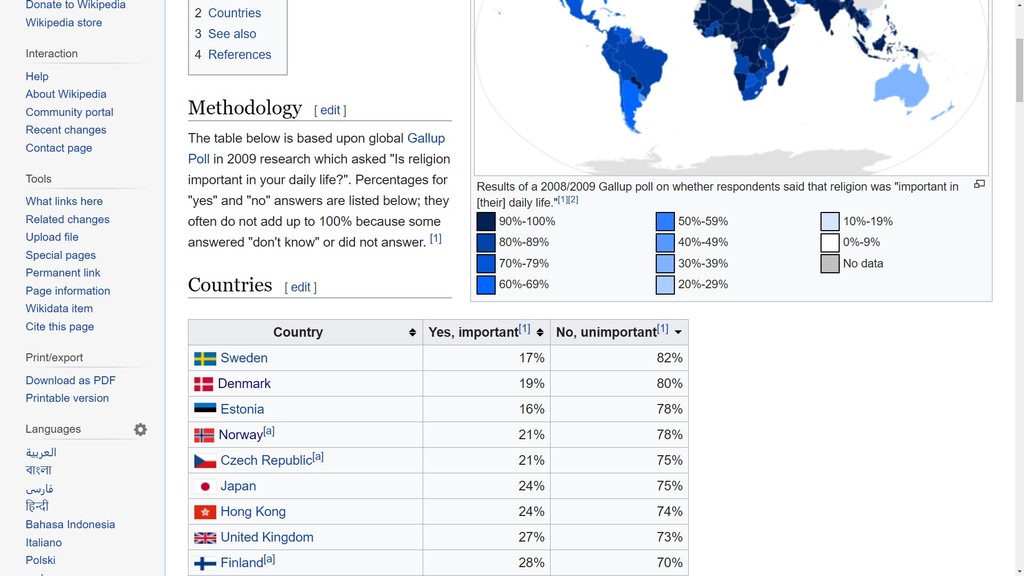Select the 90%-100% legend swatch
The height and width of the screenshot is (576, 1024).
click(x=486, y=221)
